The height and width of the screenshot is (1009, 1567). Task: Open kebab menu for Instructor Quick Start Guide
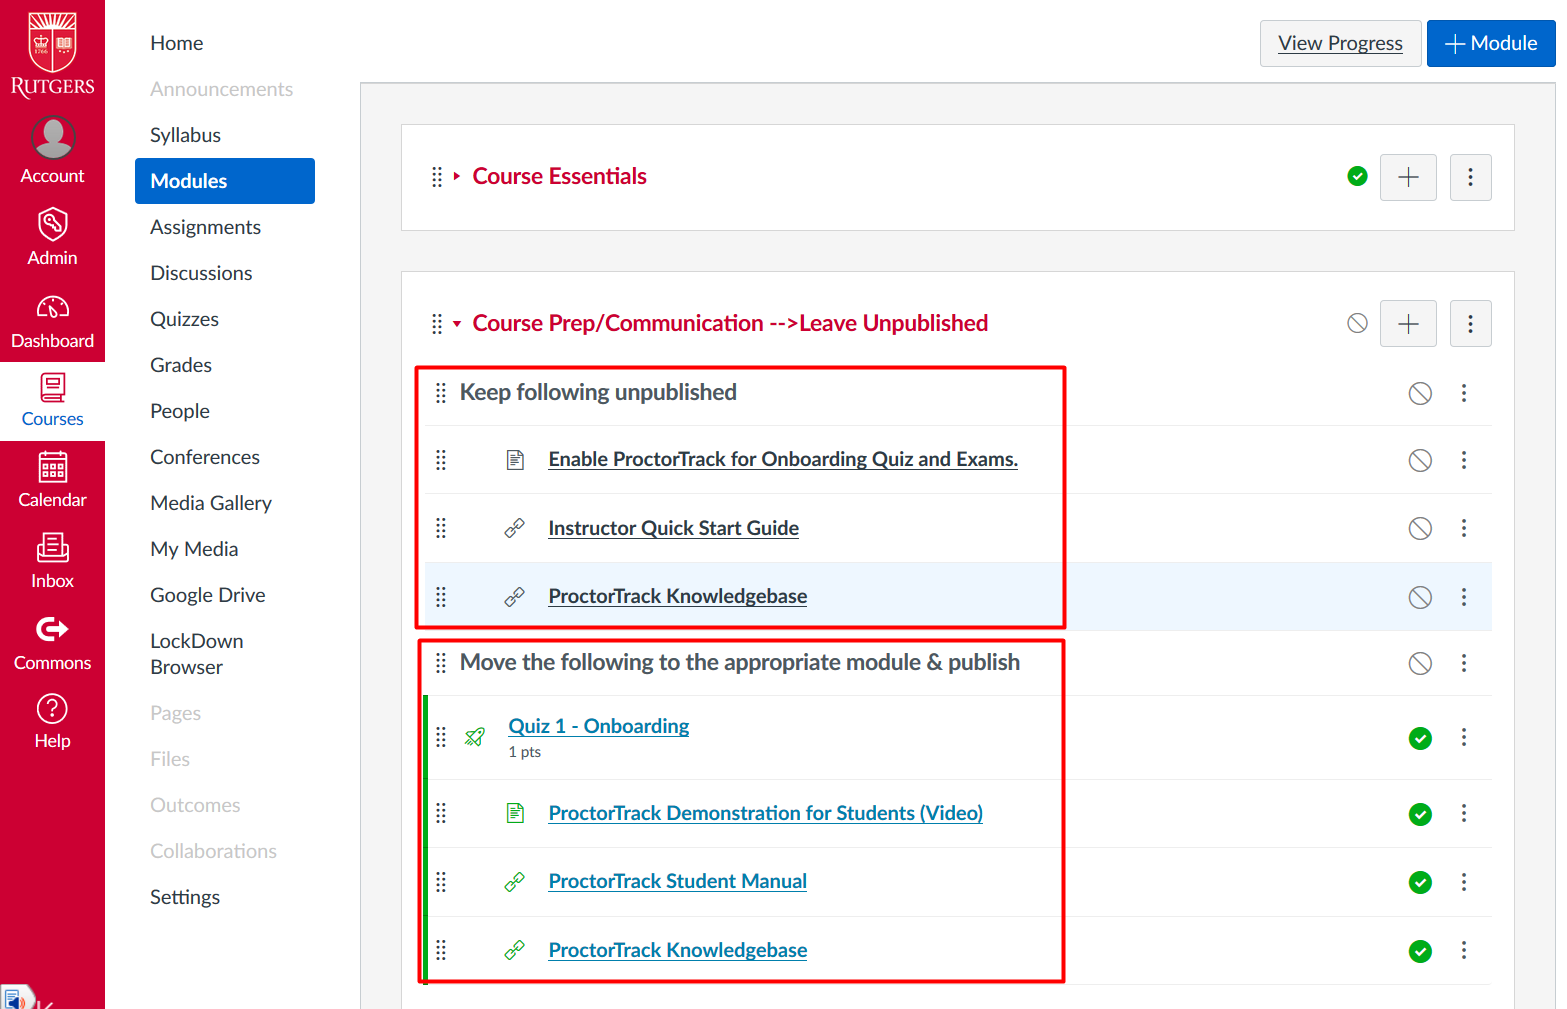[x=1464, y=528]
